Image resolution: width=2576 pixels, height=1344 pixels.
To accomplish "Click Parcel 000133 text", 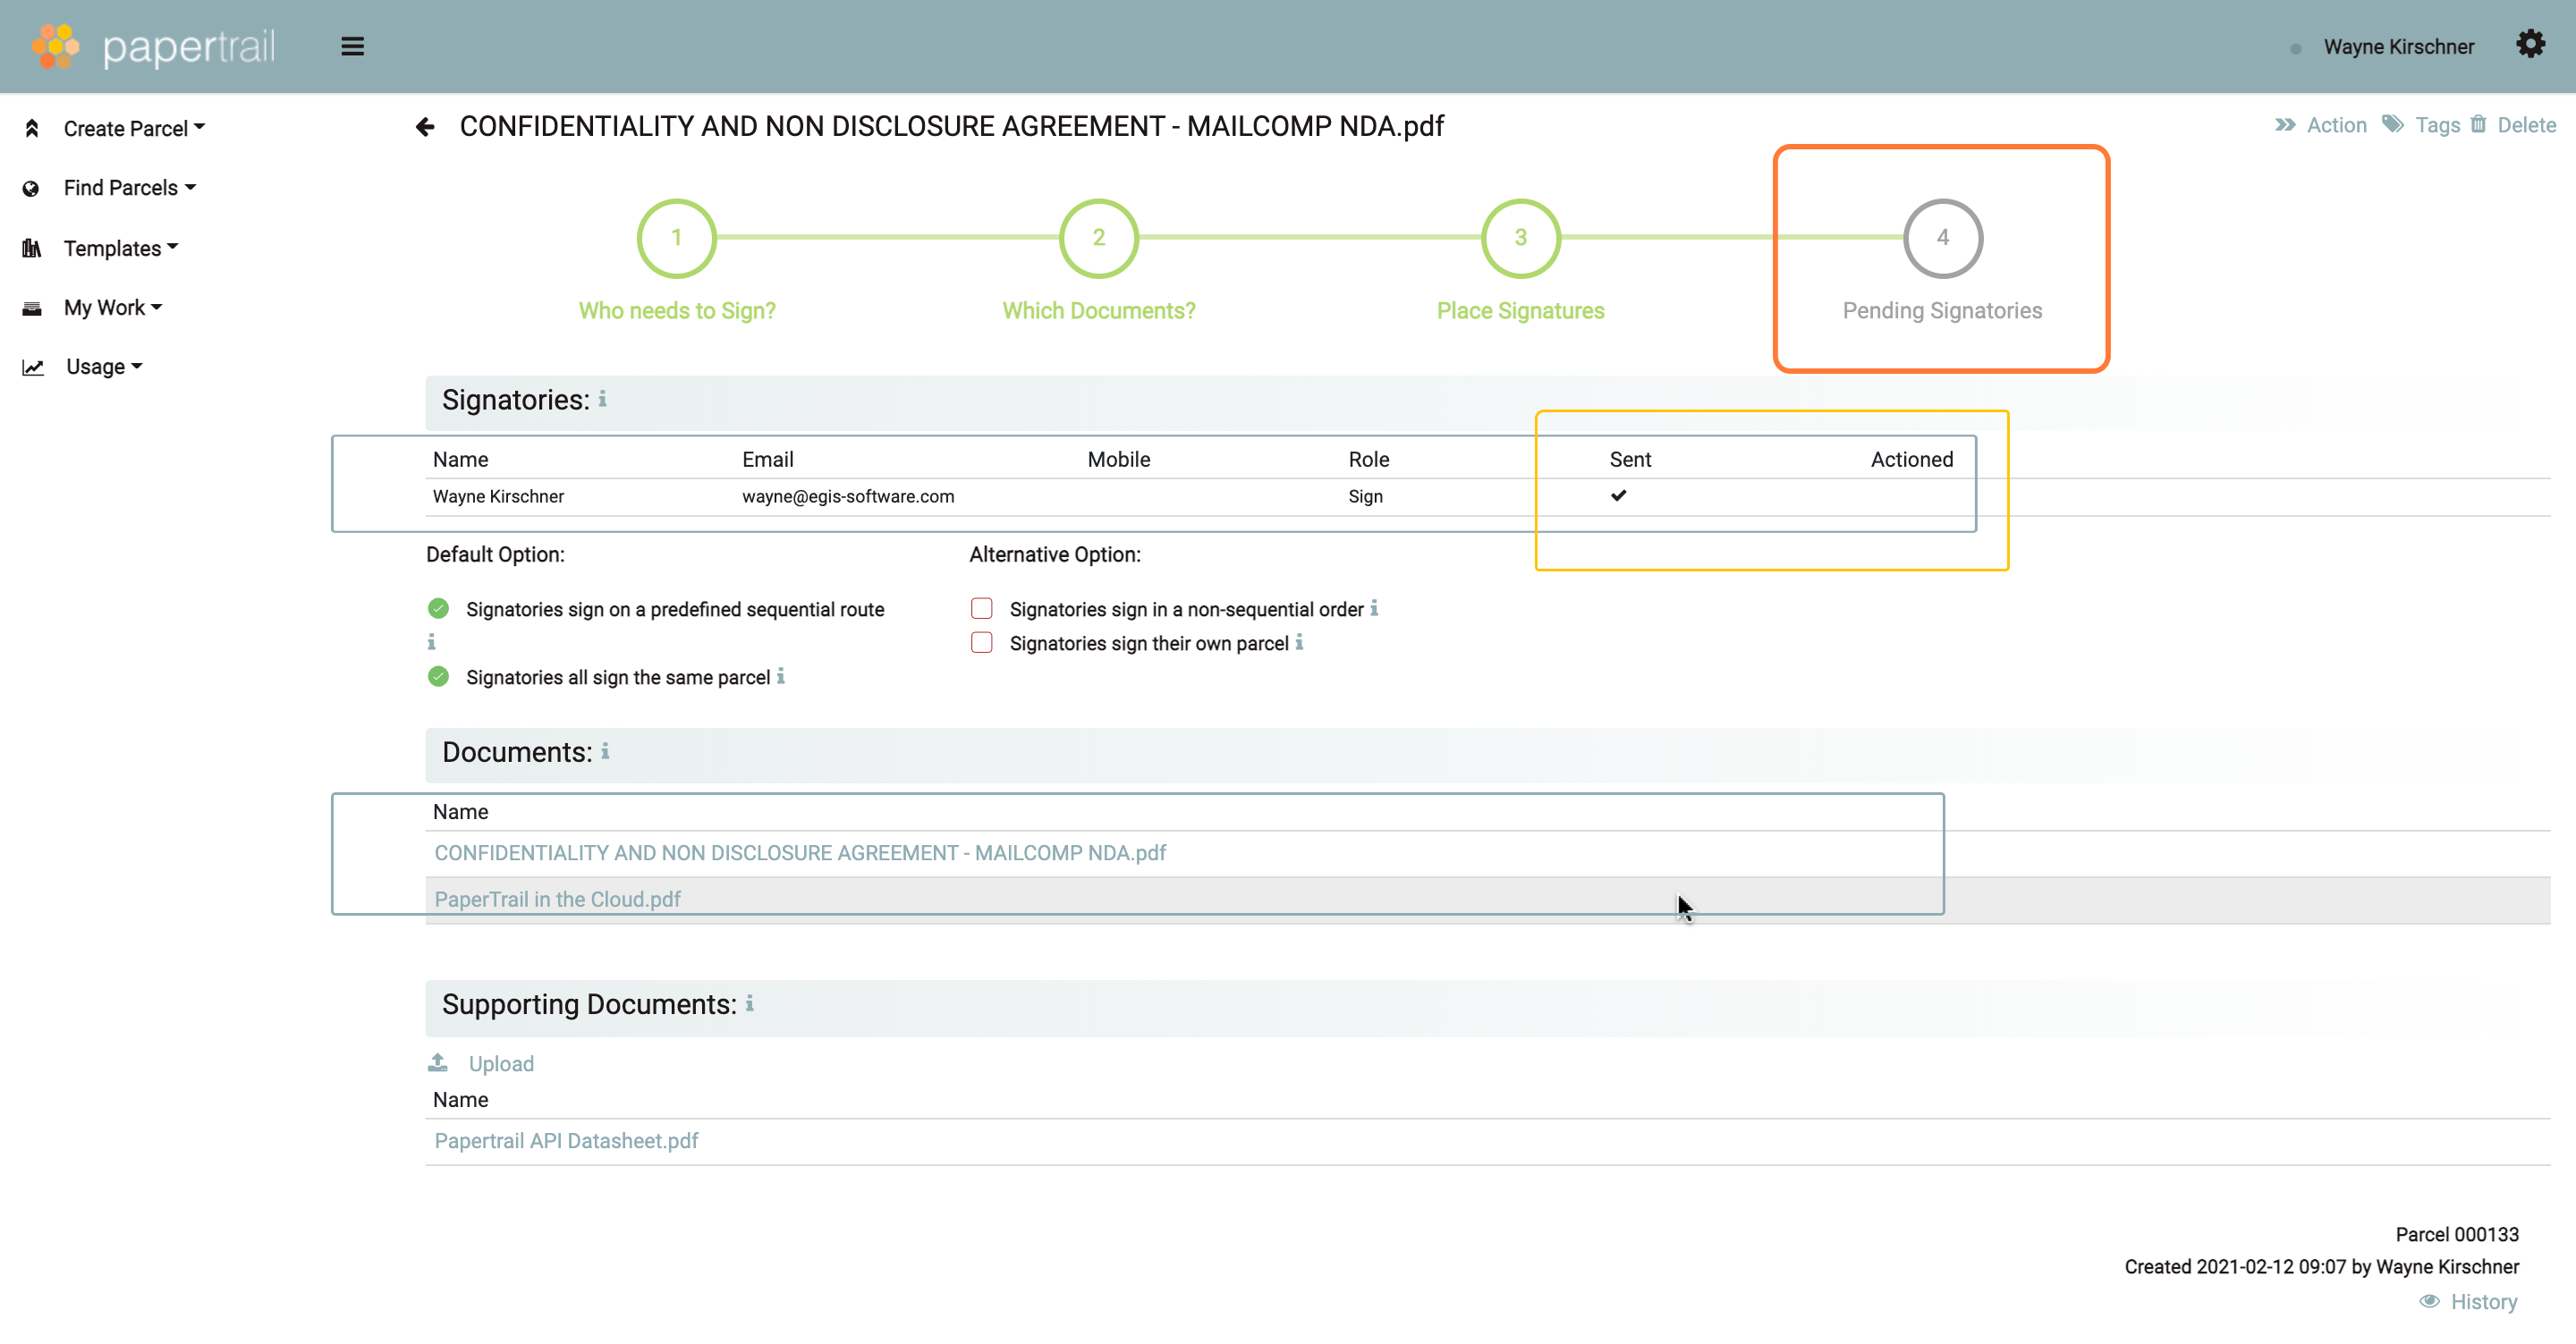I will click(x=2456, y=1234).
